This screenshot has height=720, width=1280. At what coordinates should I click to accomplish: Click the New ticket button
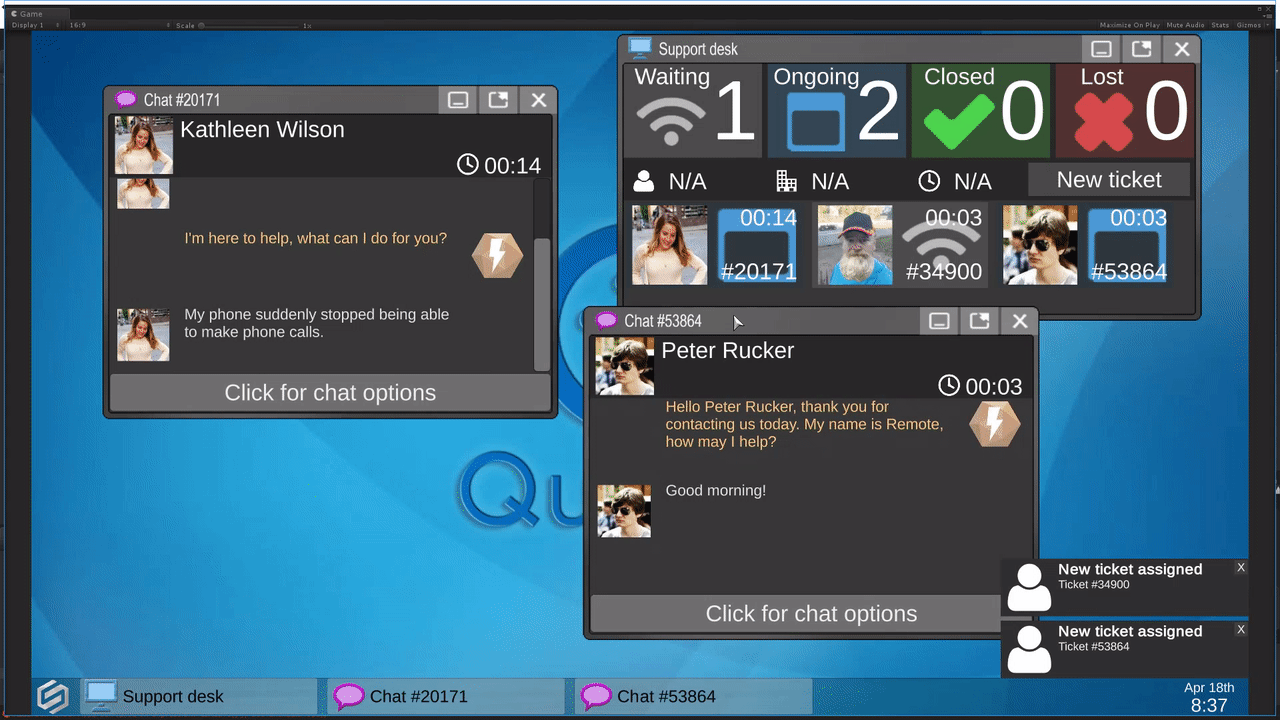[x=1109, y=180]
